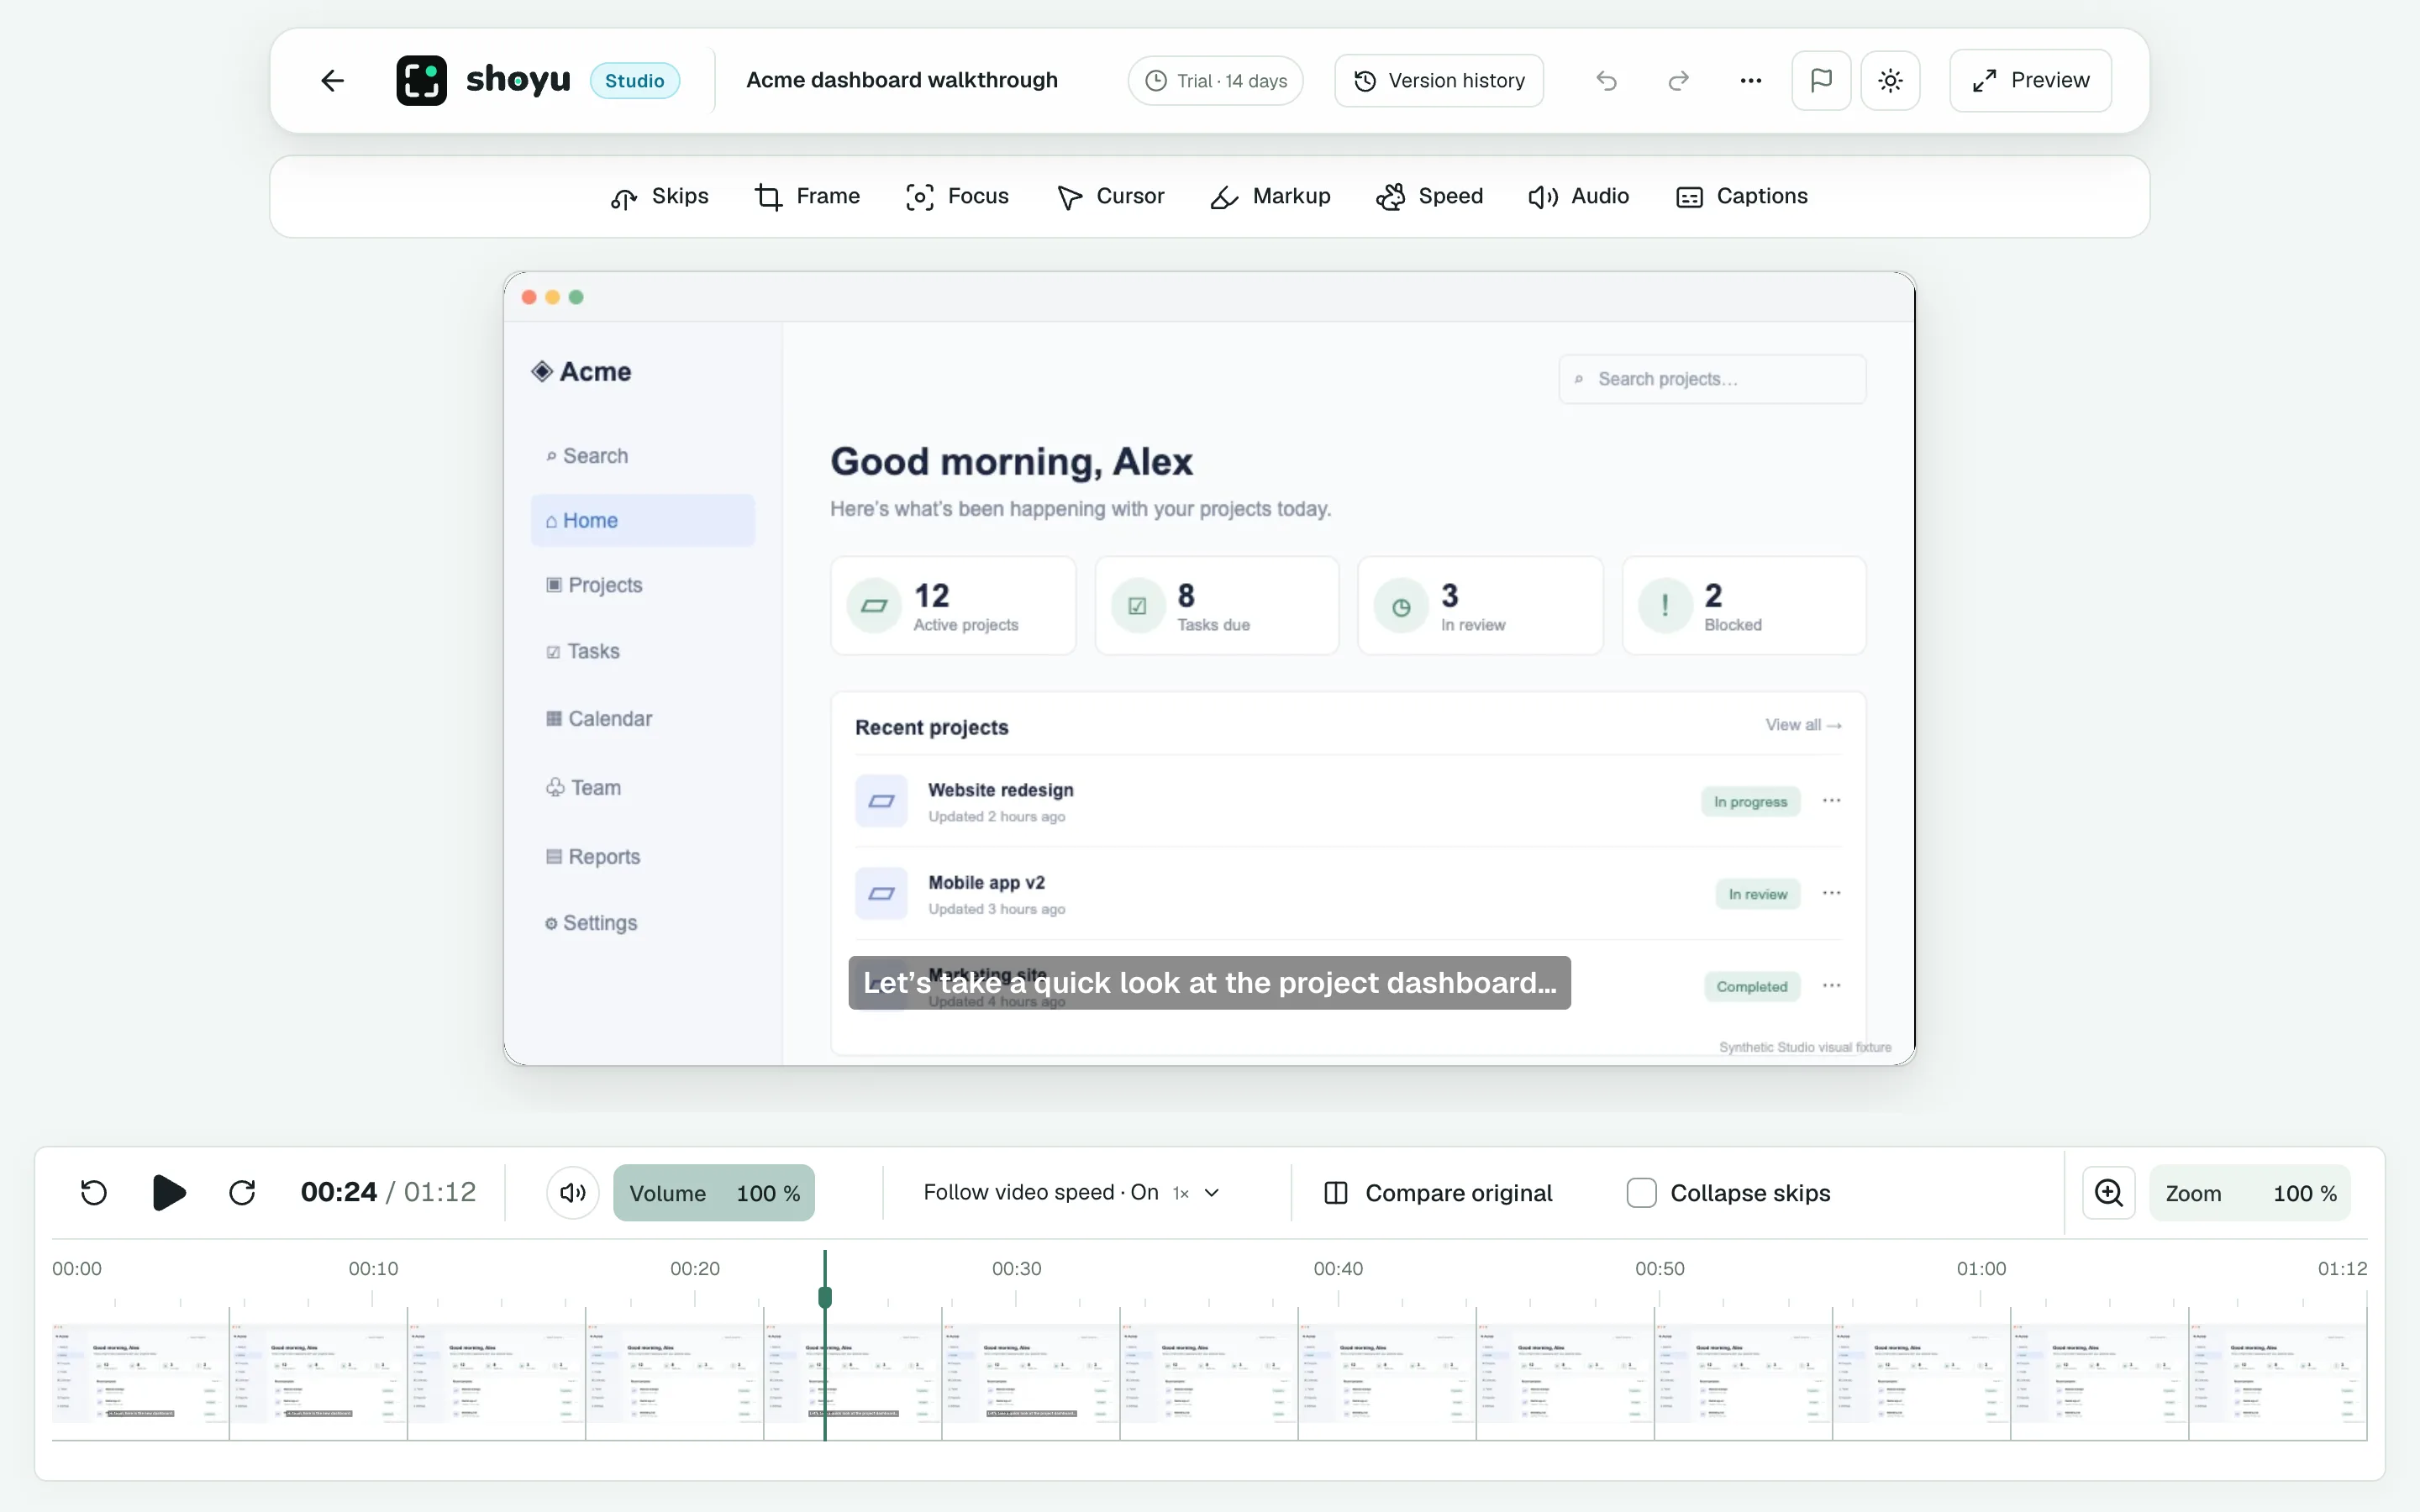
Task: Click View all in Recent projects
Action: (x=1803, y=725)
